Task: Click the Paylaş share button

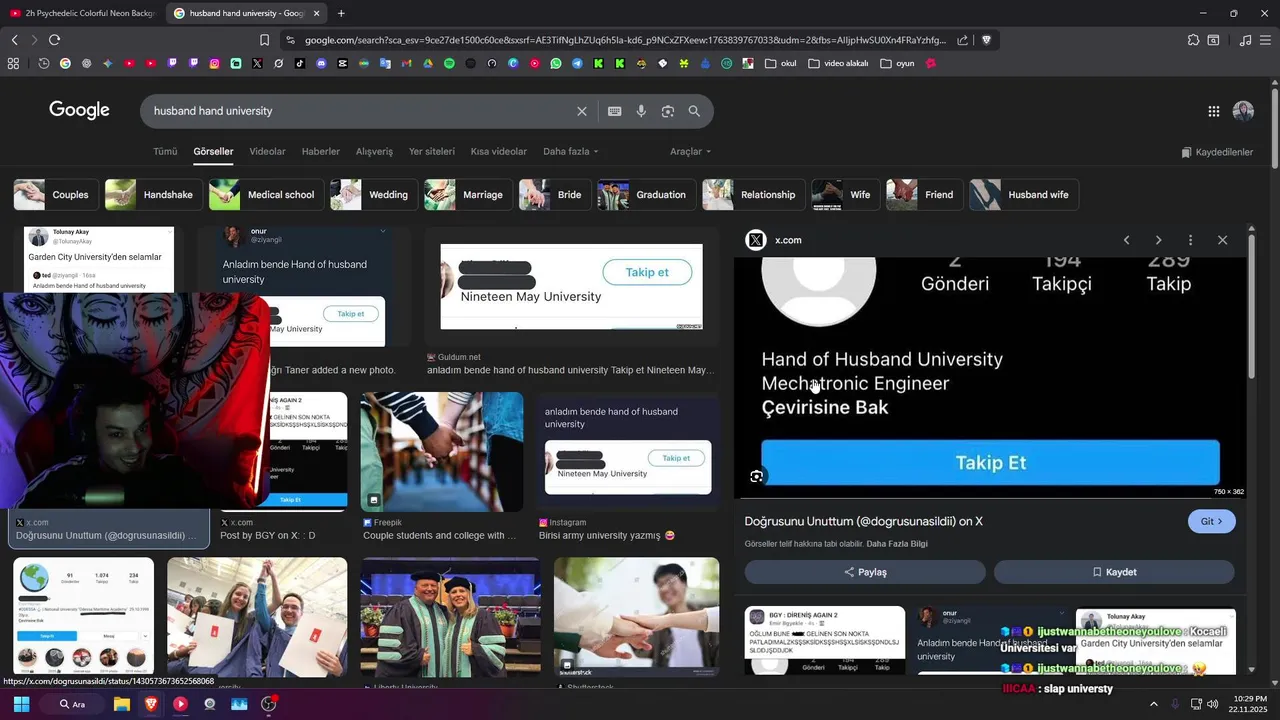Action: [x=865, y=572]
